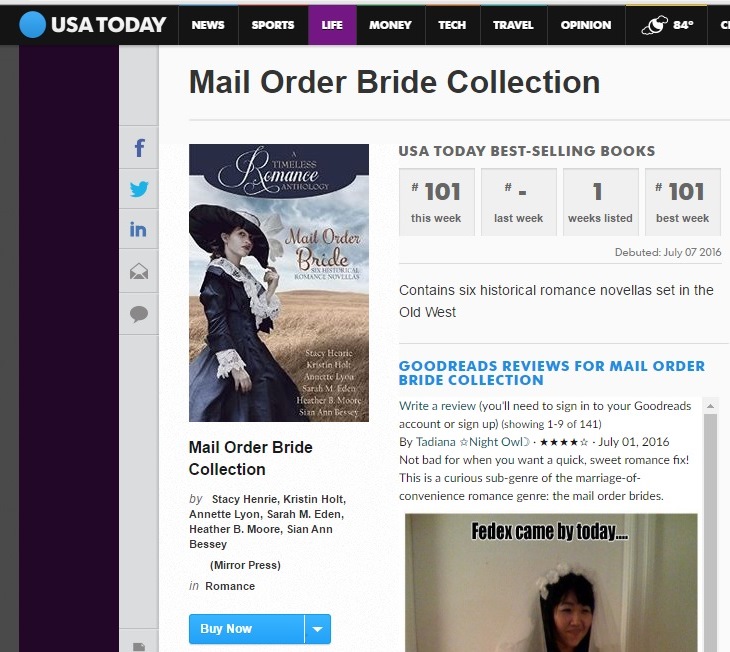Share the page on Facebook
The height and width of the screenshot is (652, 730).
click(139, 148)
